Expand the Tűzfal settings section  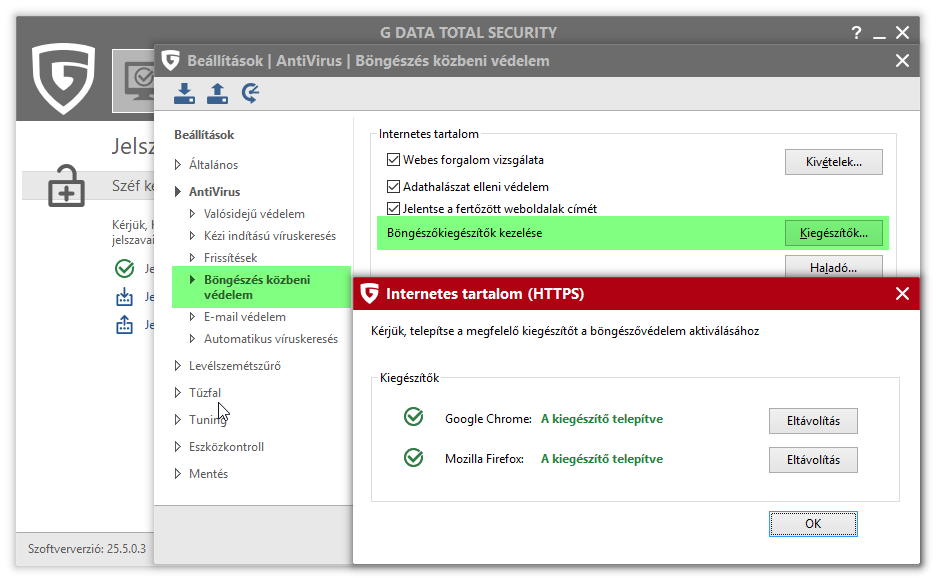(179, 393)
